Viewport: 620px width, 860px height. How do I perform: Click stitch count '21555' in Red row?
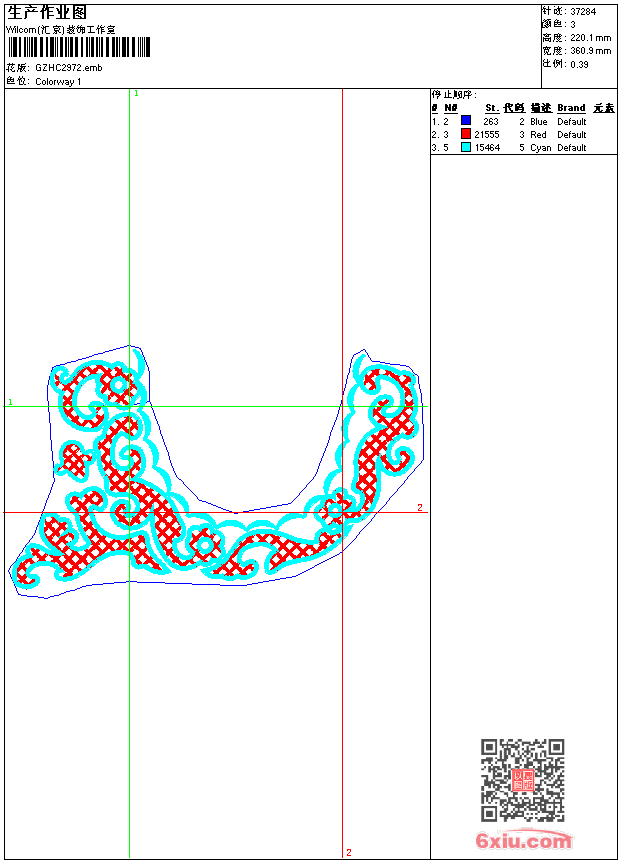[487, 135]
